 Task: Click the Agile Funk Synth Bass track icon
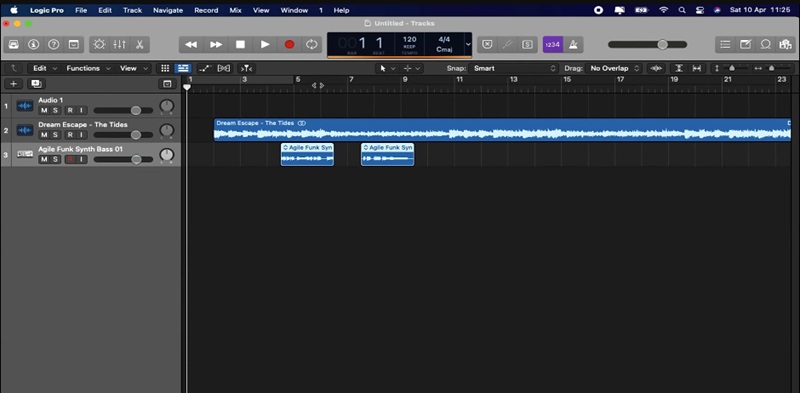pyautogui.click(x=25, y=155)
